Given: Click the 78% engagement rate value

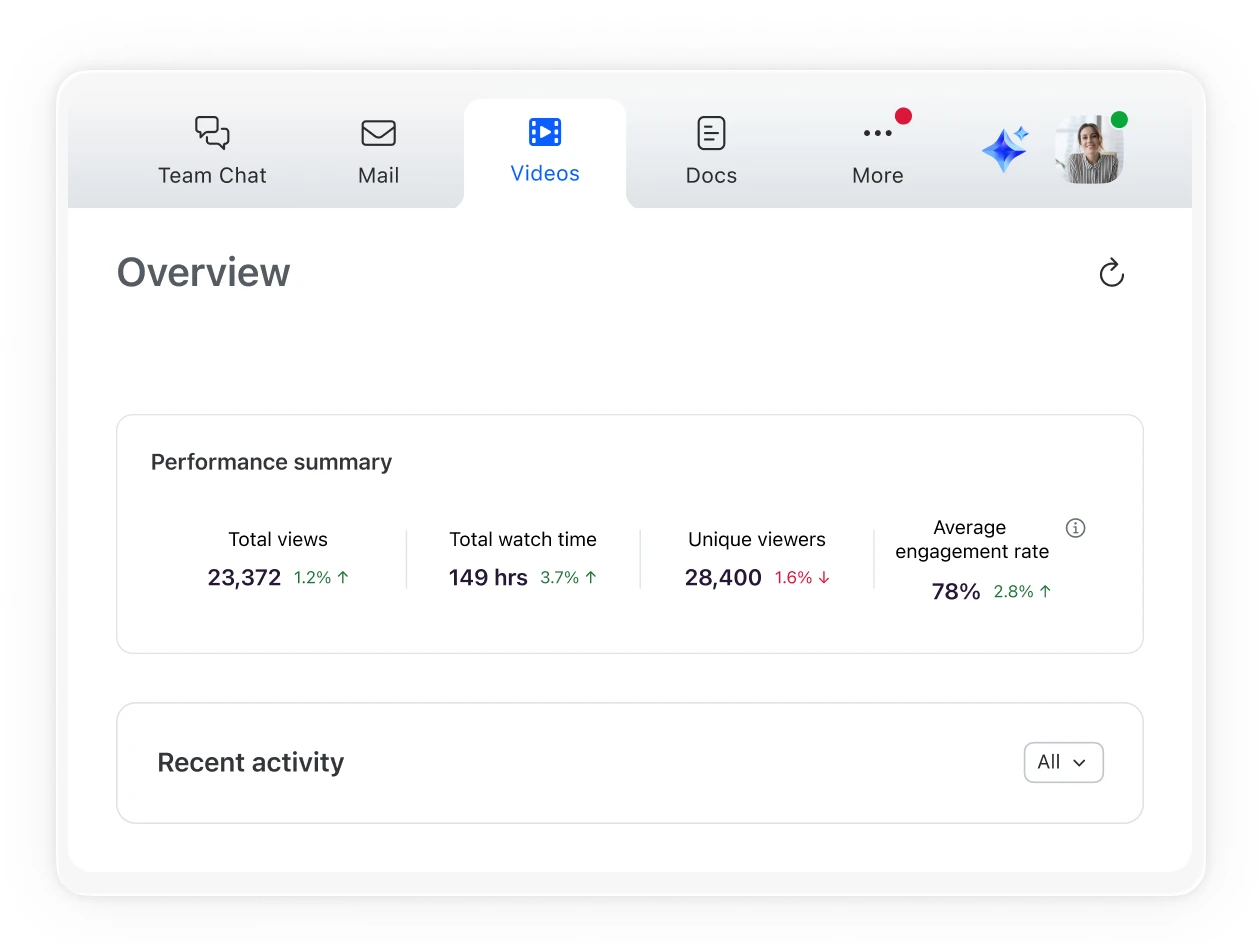Looking at the screenshot, I should click(955, 592).
